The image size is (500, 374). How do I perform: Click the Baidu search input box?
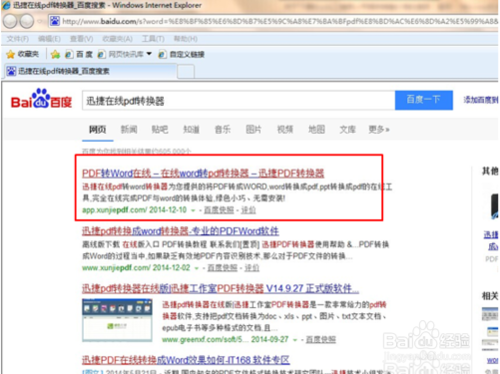[x=239, y=100]
